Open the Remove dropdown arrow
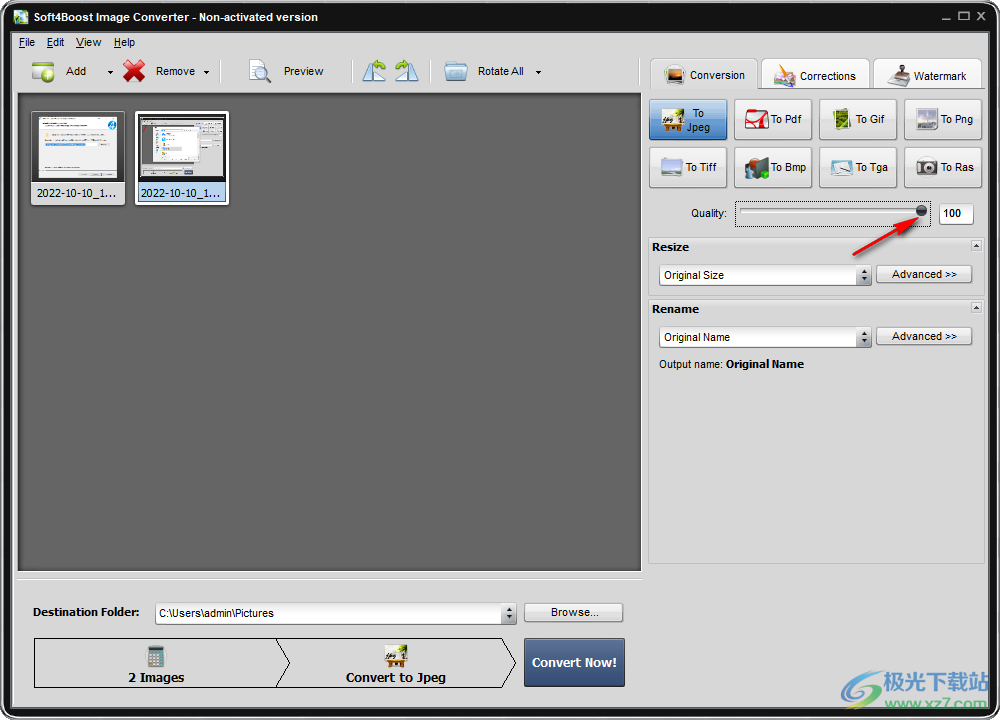This screenshot has height=720, width=1000. 206,72
